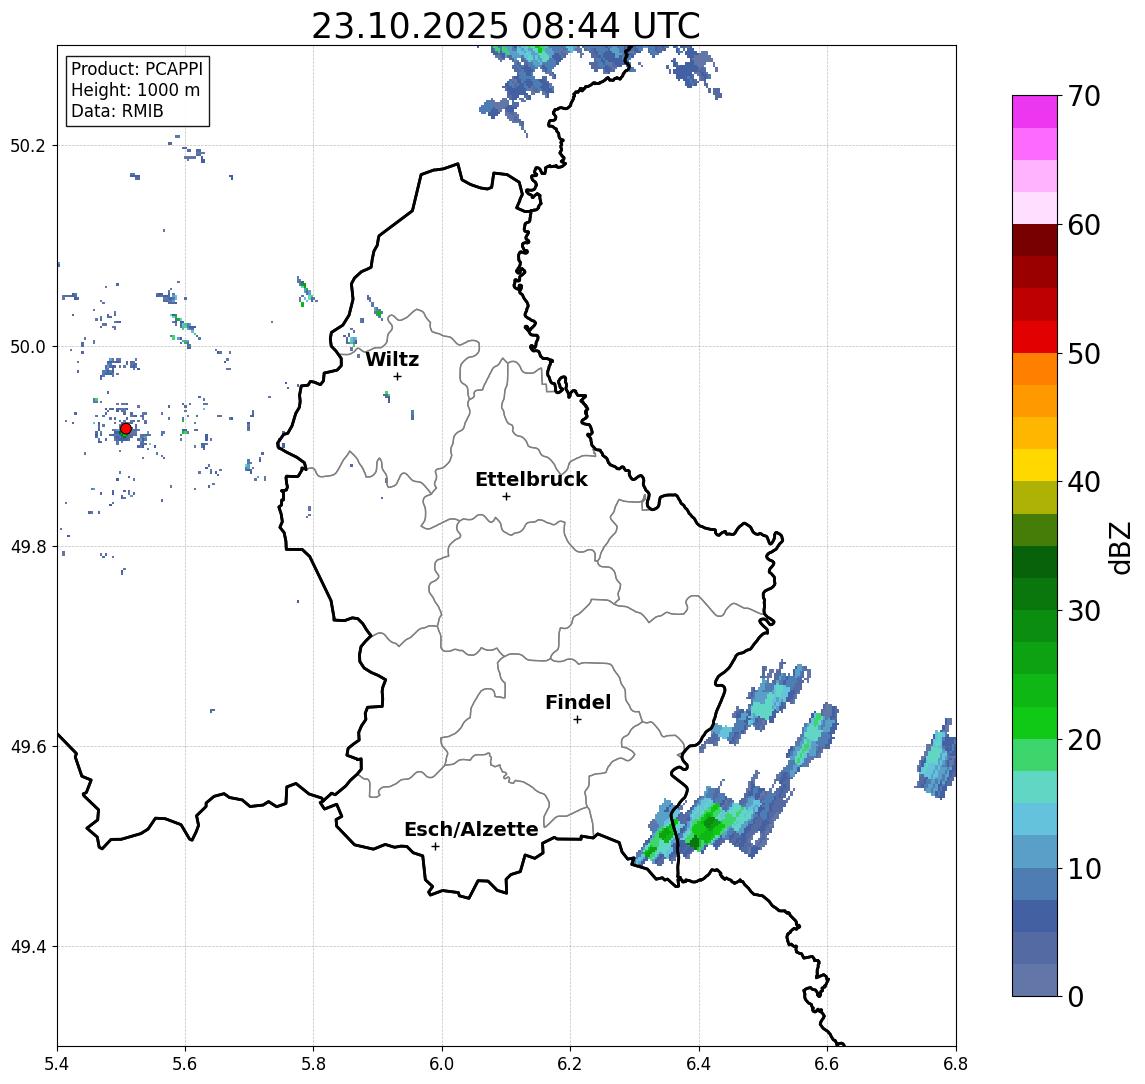This screenshot has height=1084, width=1145.
Task: Click the plus marker below Esch/Alzette
Action: coord(435,847)
